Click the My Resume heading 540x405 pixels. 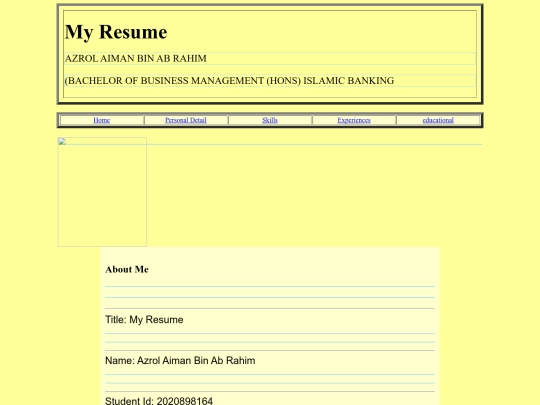[x=116, y=32]
